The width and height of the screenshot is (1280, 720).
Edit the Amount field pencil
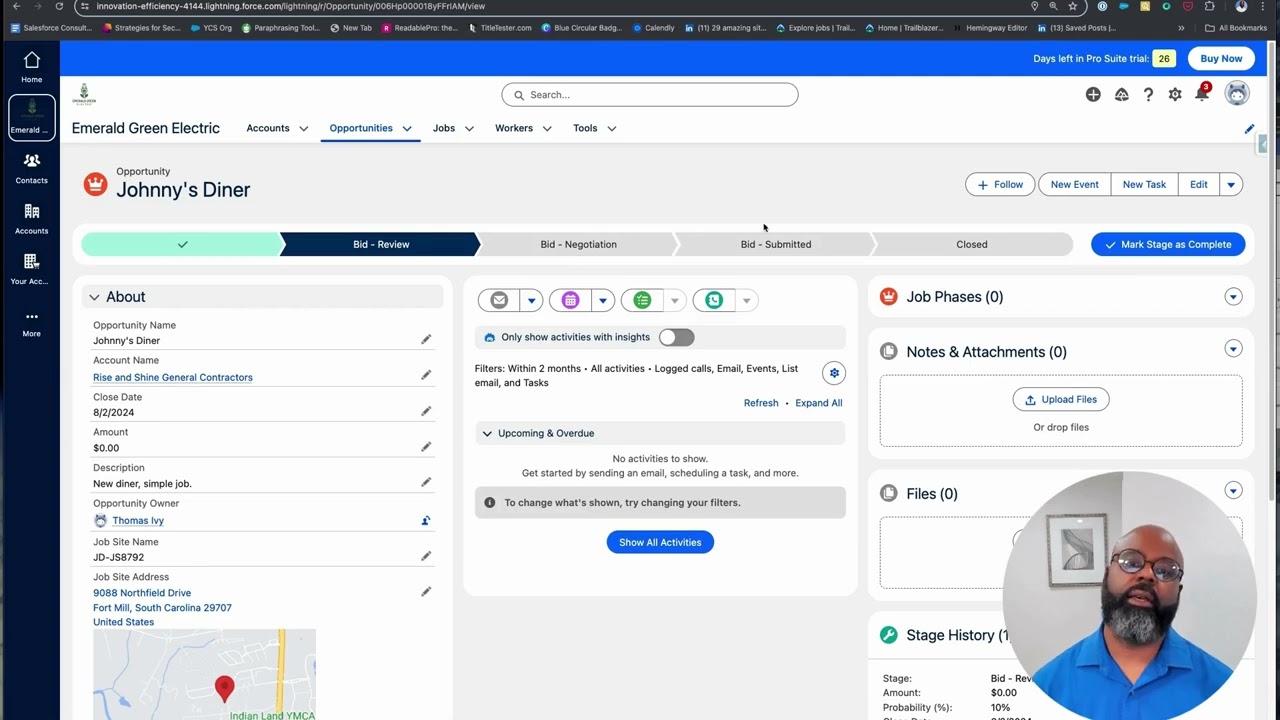click(426, 447)
